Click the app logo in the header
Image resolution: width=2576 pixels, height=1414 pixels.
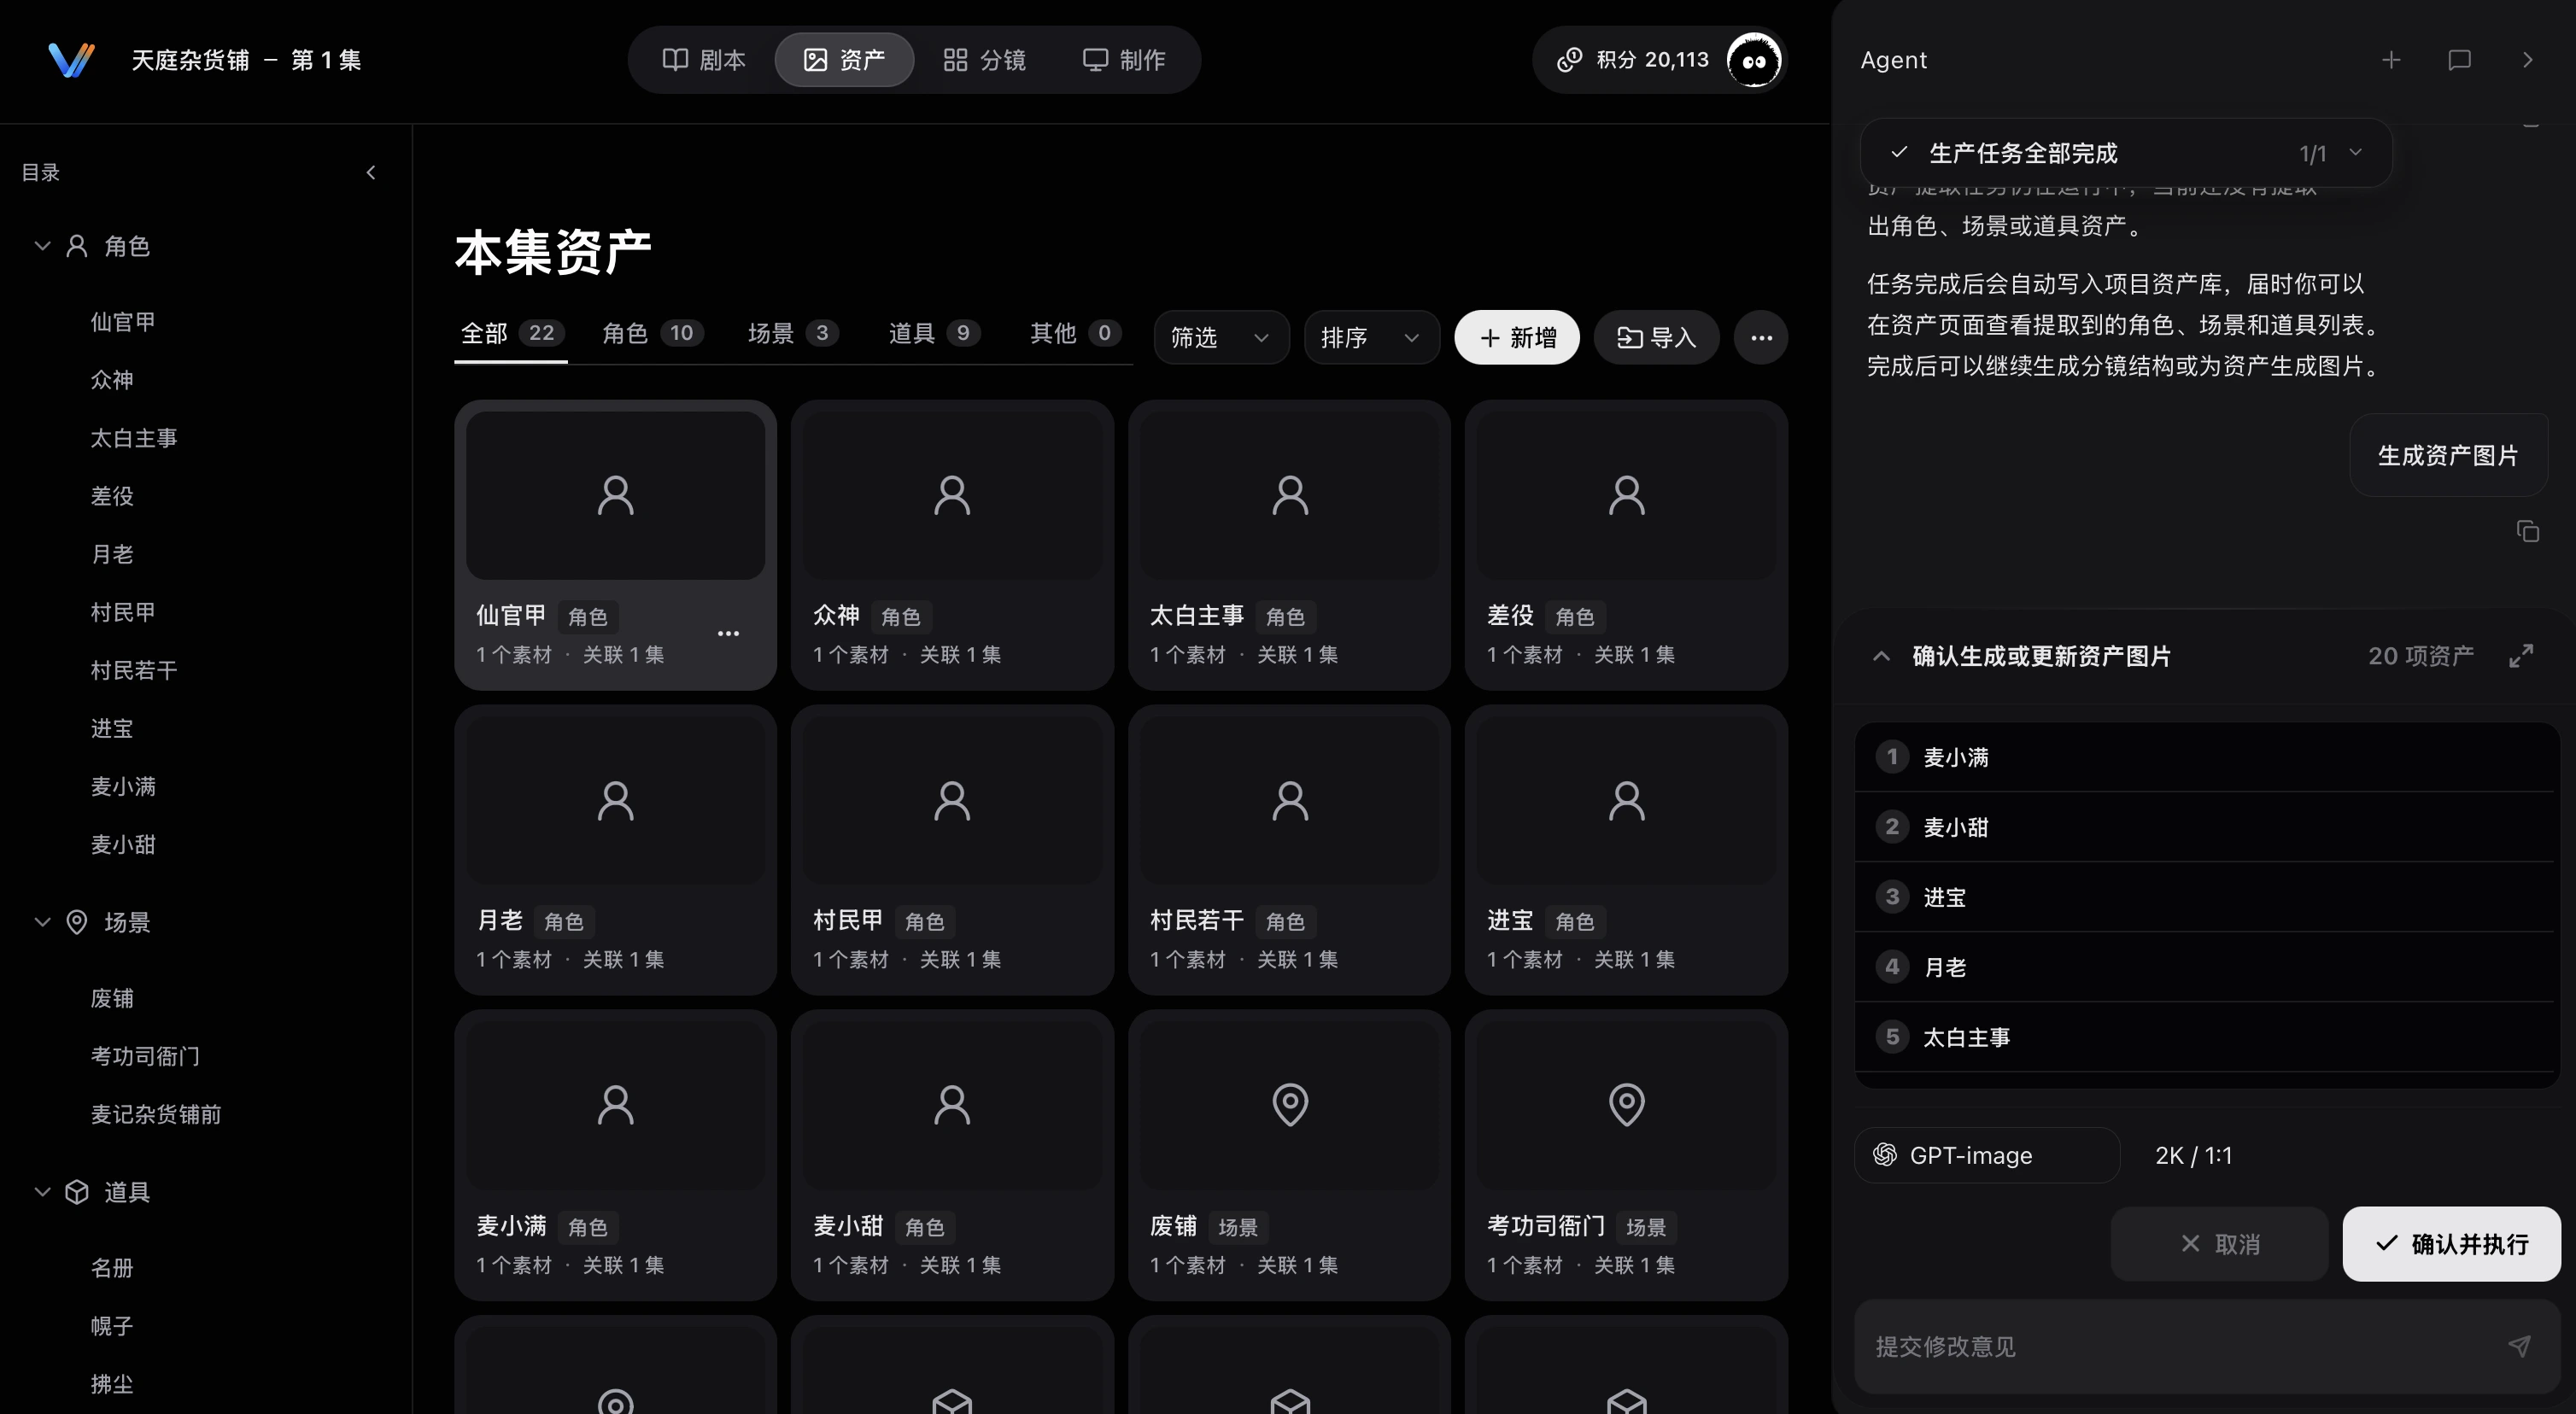click(71, 60)
